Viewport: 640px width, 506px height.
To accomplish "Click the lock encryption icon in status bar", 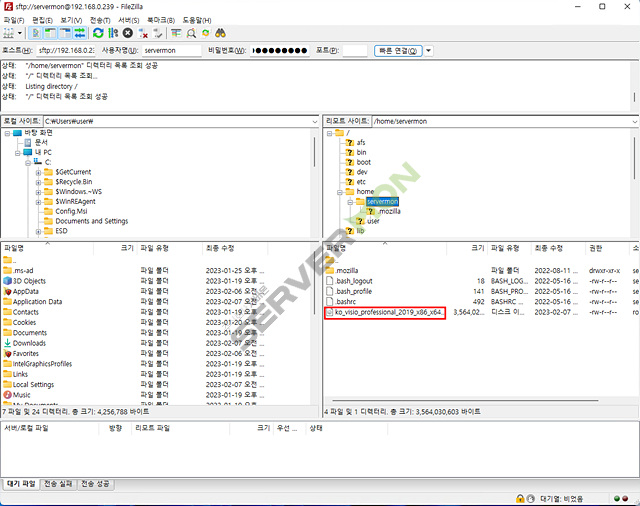I will 520,498.
